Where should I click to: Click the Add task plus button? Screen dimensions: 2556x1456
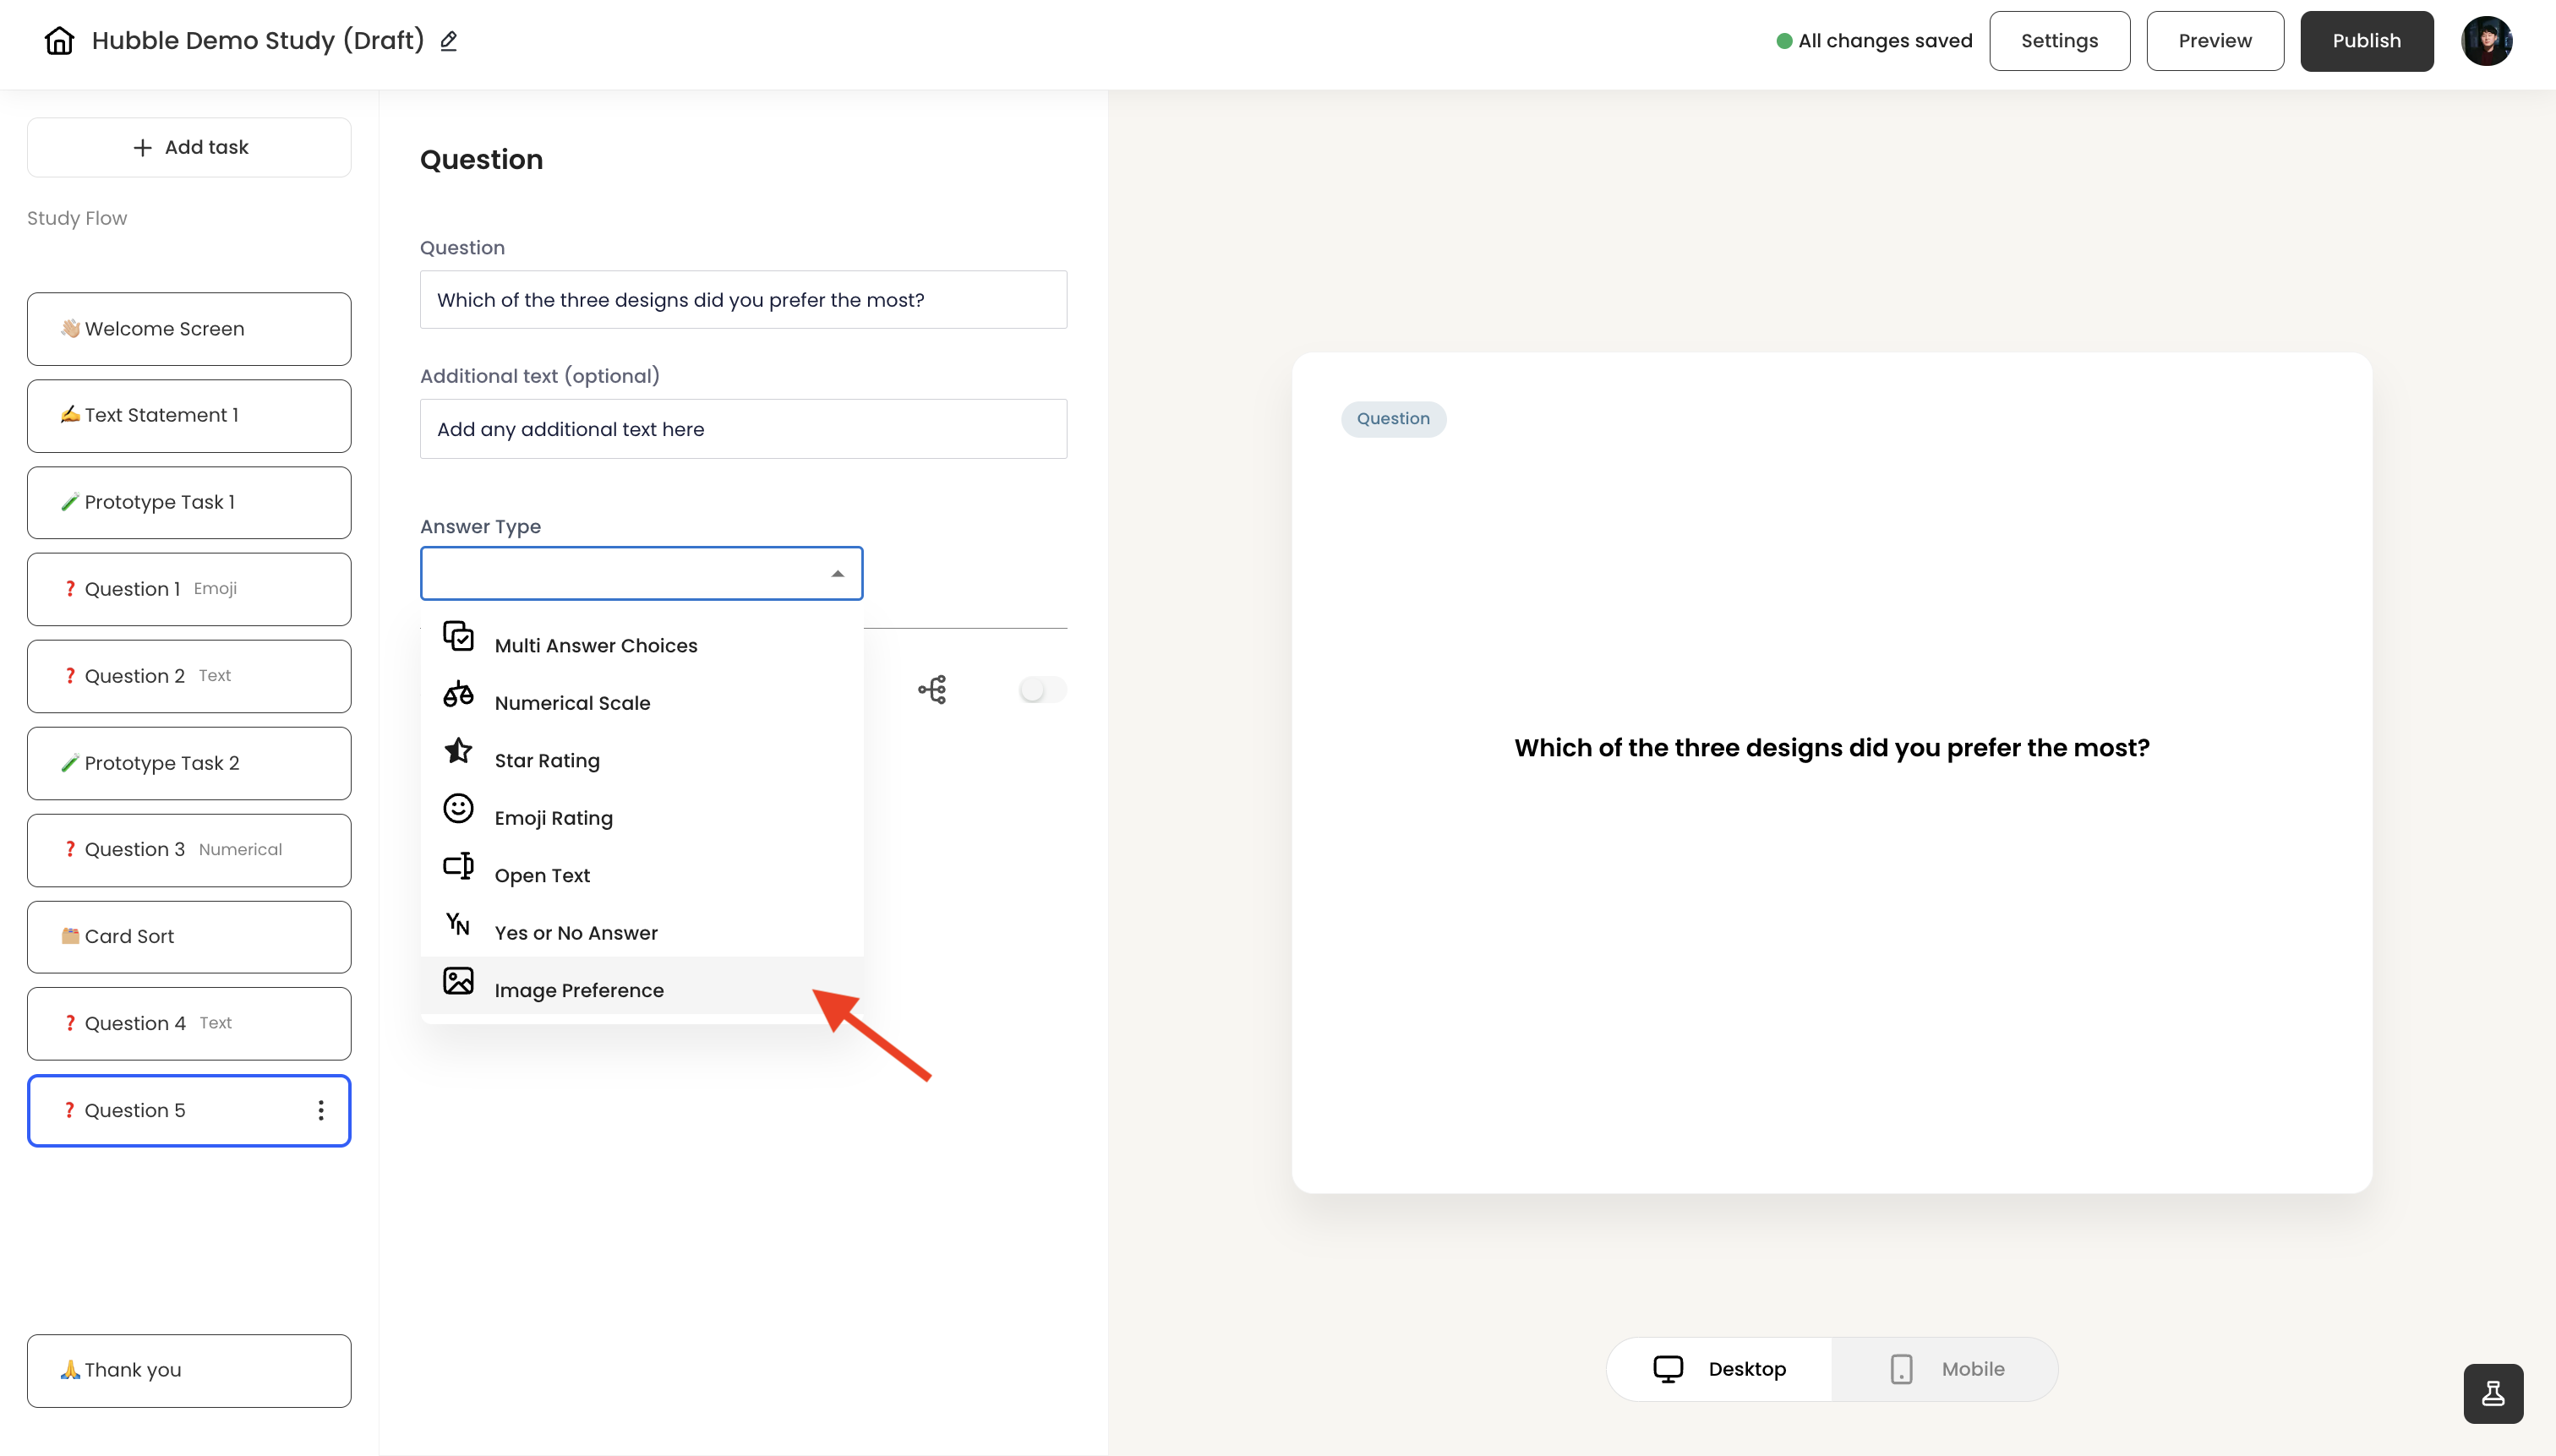point(189,147)
